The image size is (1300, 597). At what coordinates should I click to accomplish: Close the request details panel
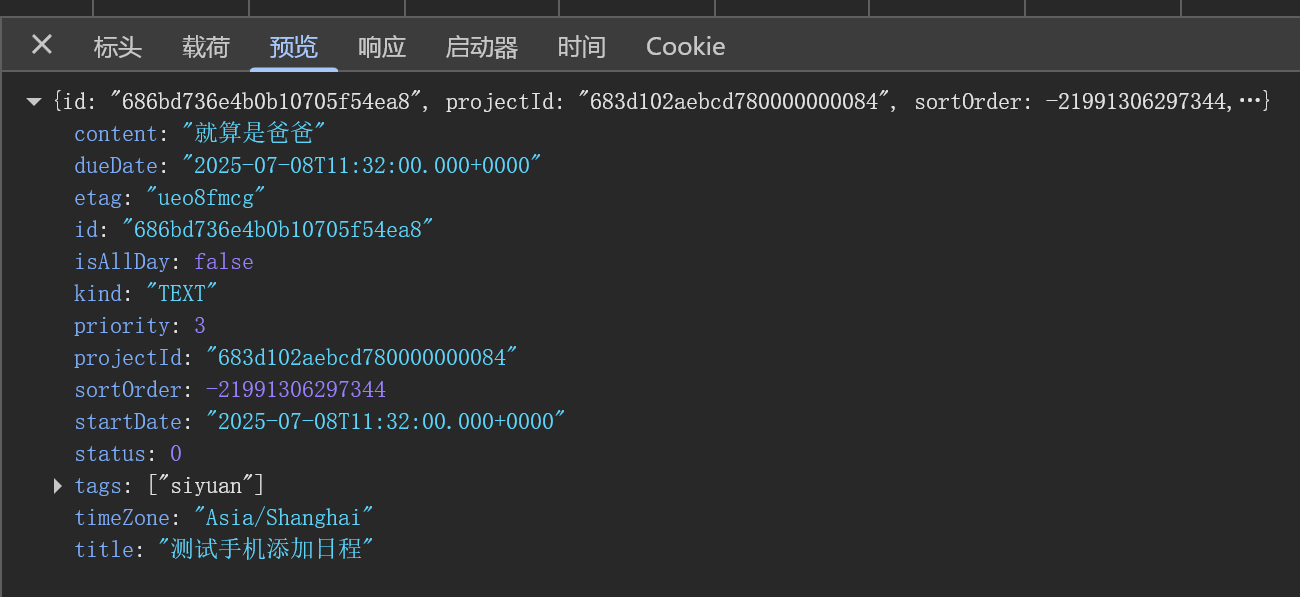[42, 45]
